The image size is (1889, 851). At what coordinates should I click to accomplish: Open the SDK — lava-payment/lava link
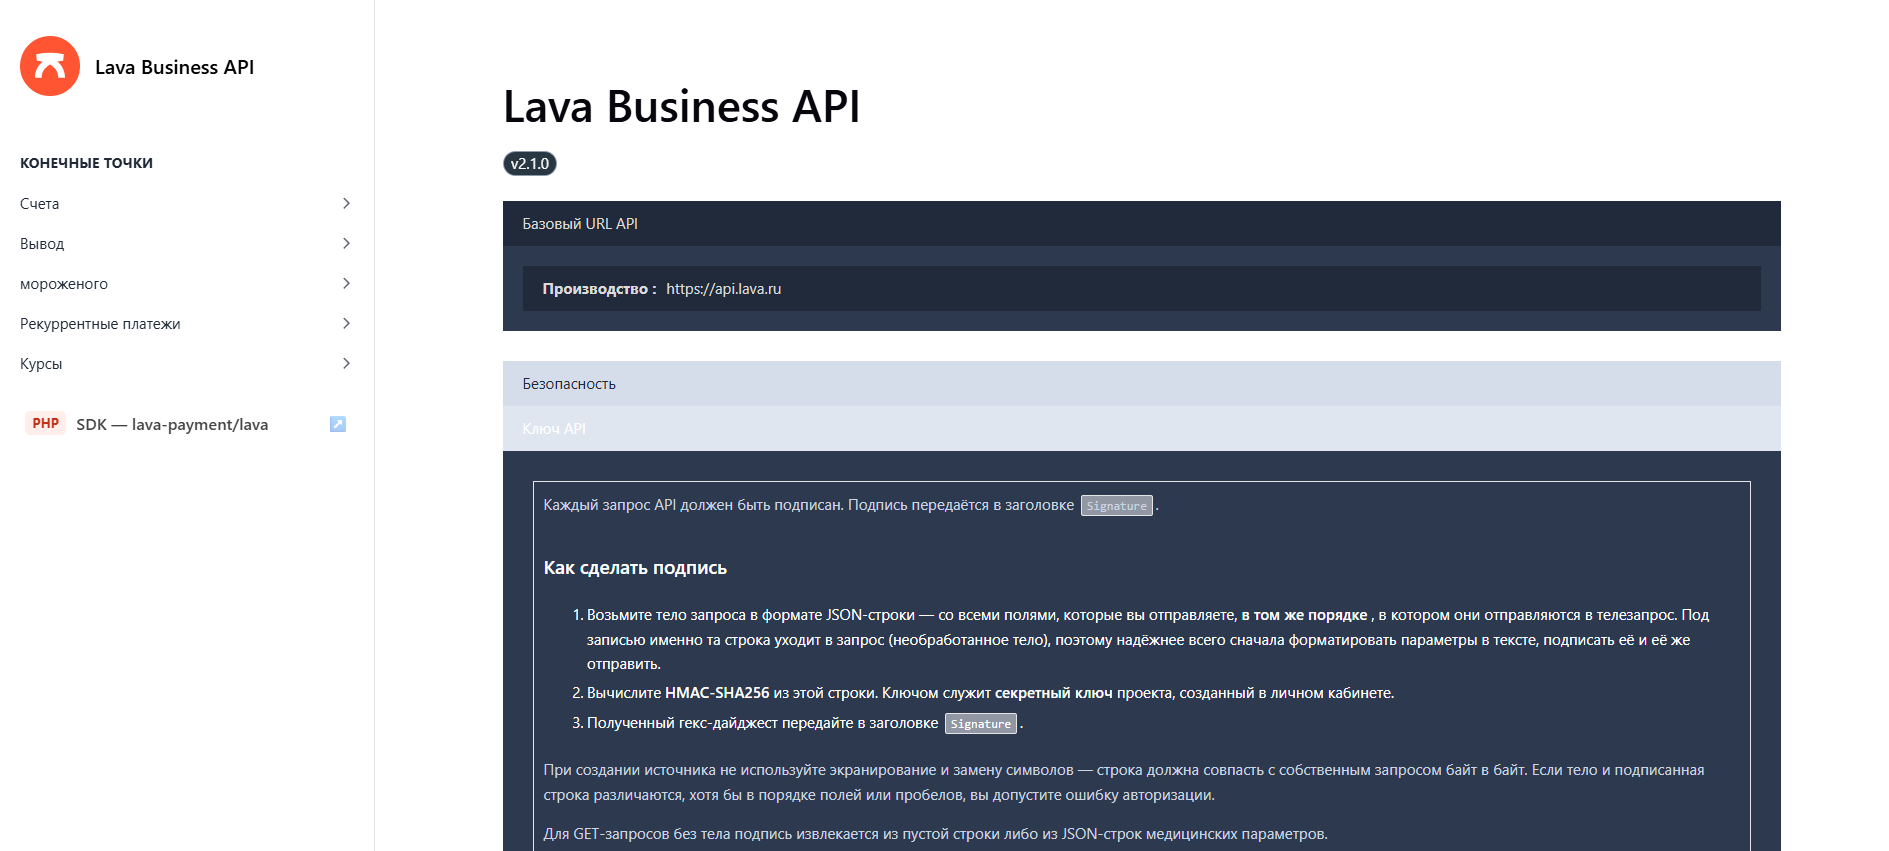coord(172,424)
